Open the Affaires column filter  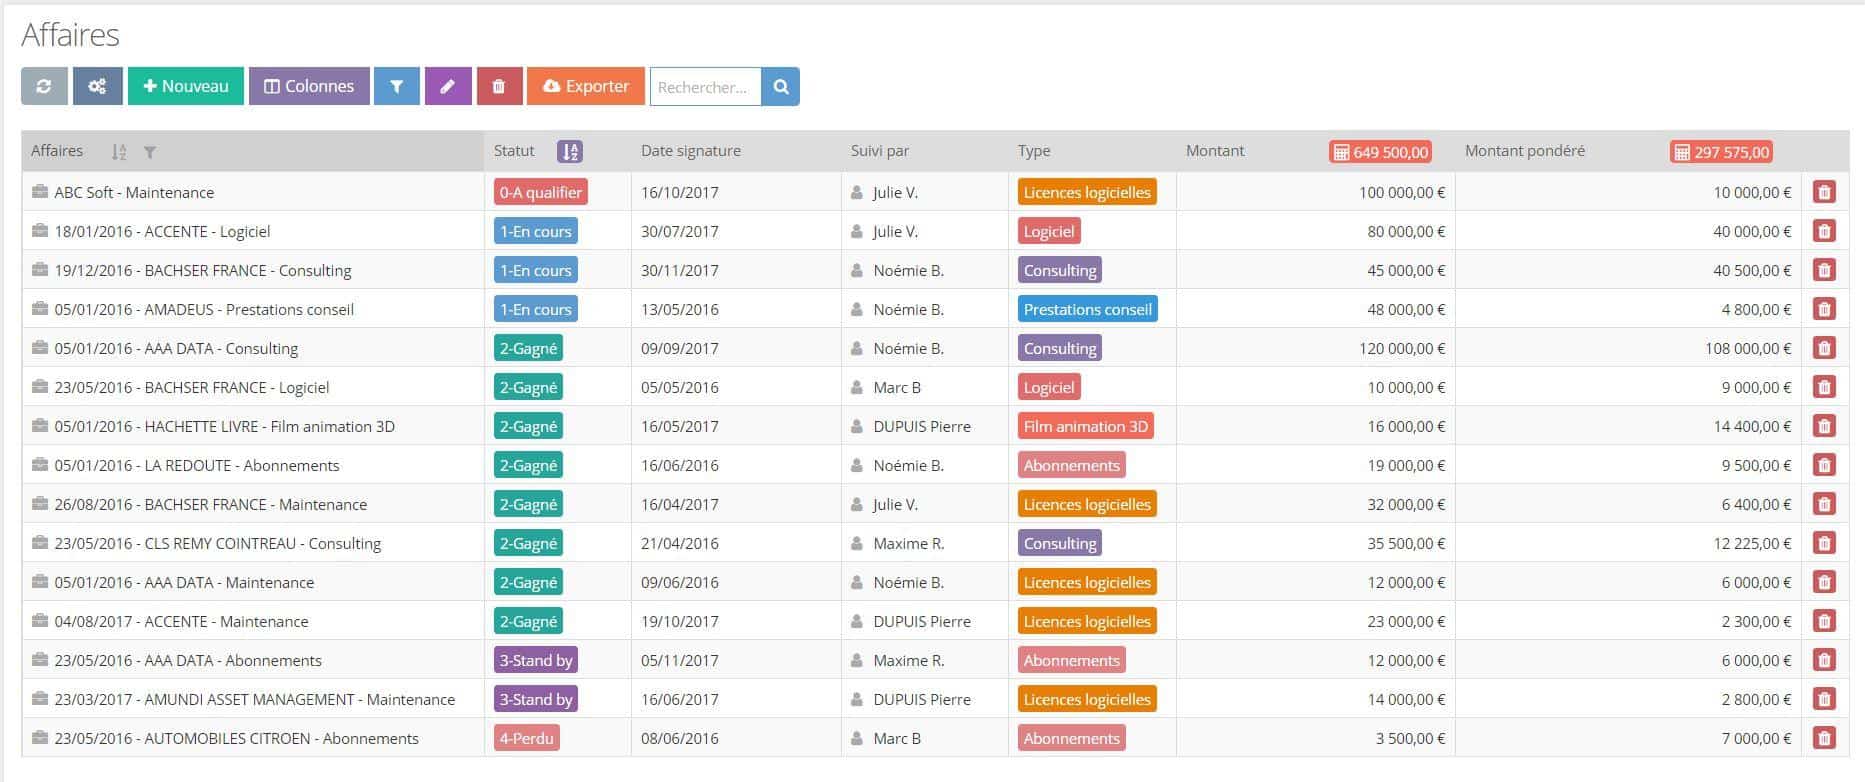150,152
